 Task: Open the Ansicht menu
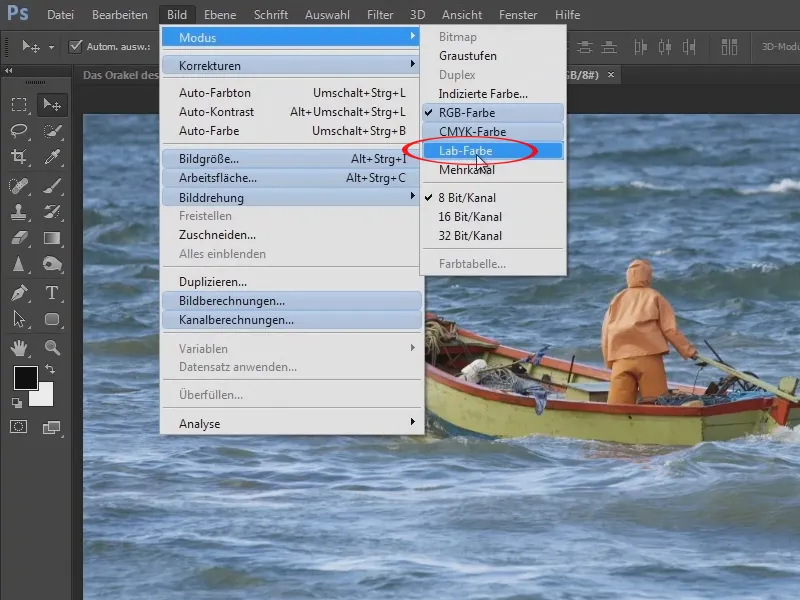pyautogui.click(x=462, y=15)
